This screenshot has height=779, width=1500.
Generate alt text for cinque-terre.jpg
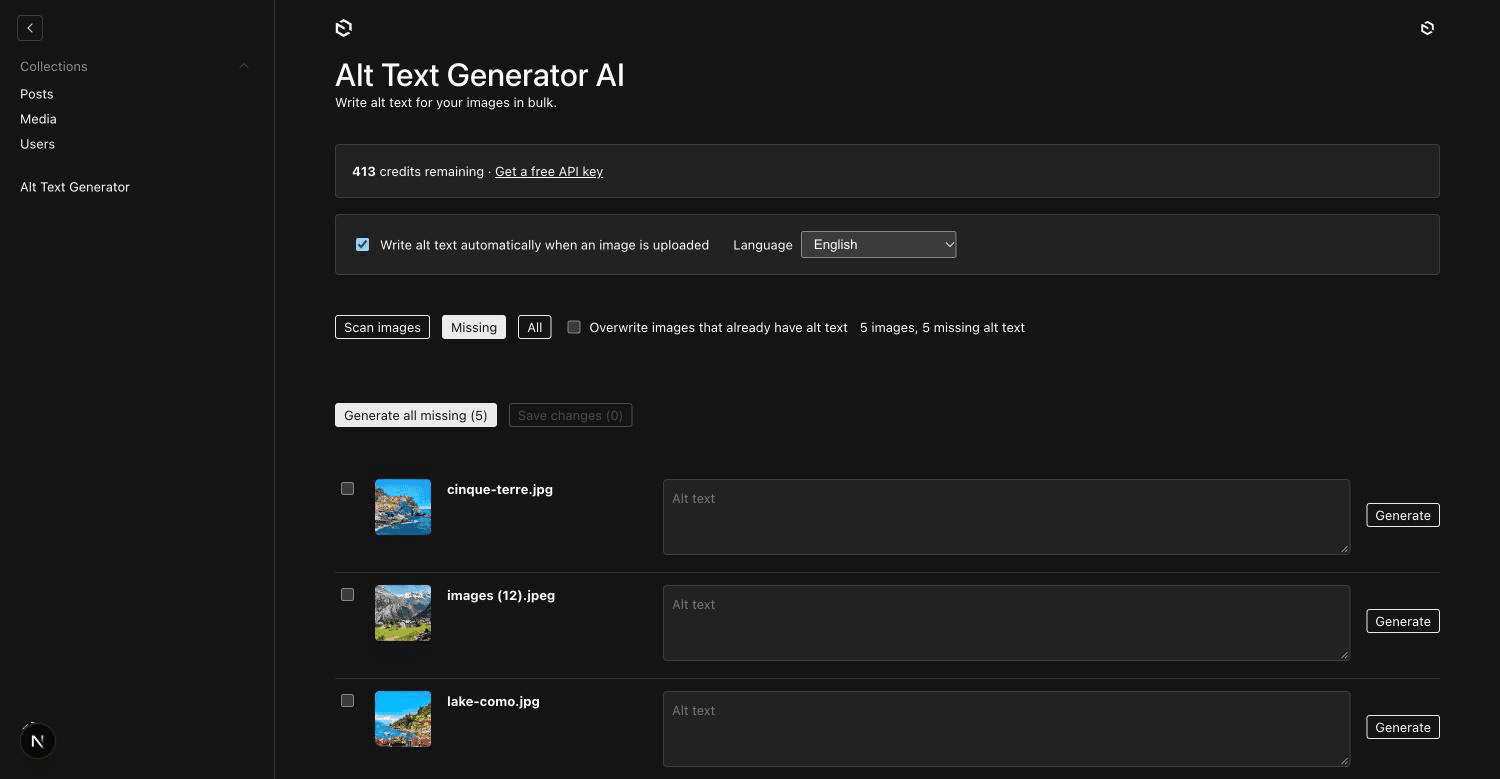(x=1402, y=515)
